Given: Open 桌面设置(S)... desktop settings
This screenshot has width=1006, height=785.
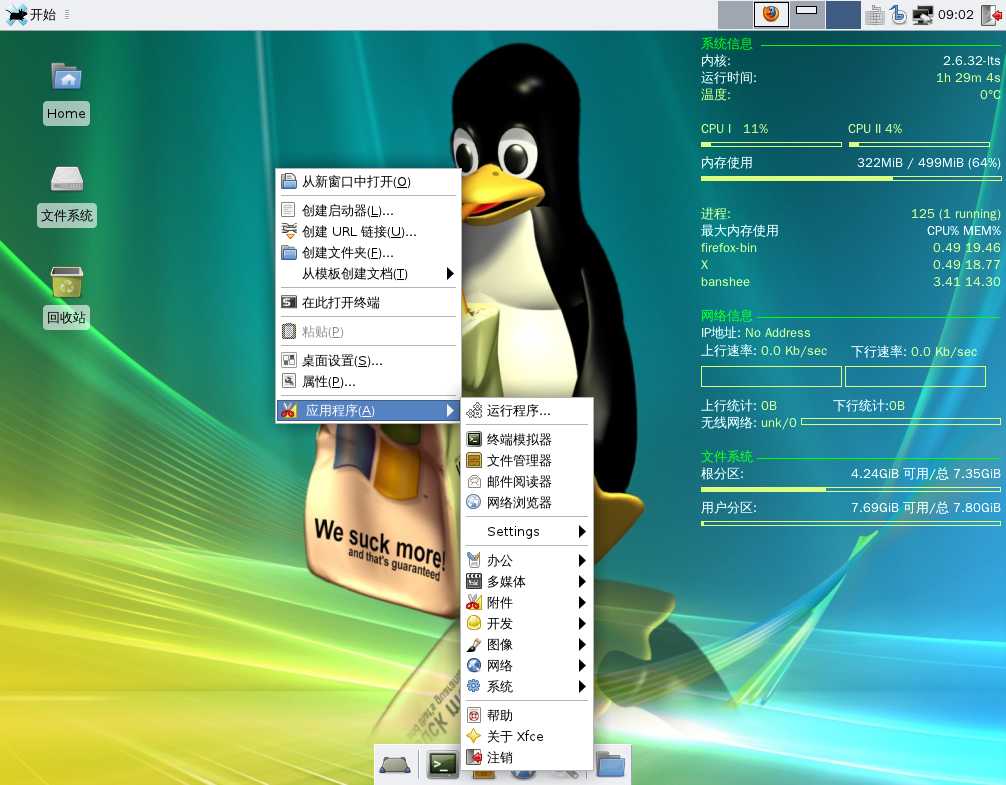Looking at the screenshot, I should tap(368, 360).
